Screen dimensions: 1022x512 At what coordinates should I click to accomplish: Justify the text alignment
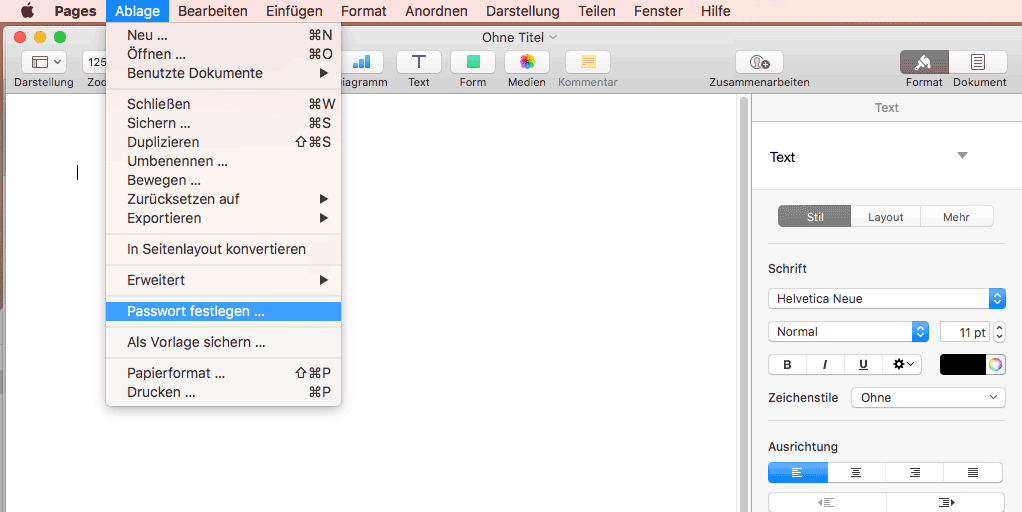click(x=972, y=472)
